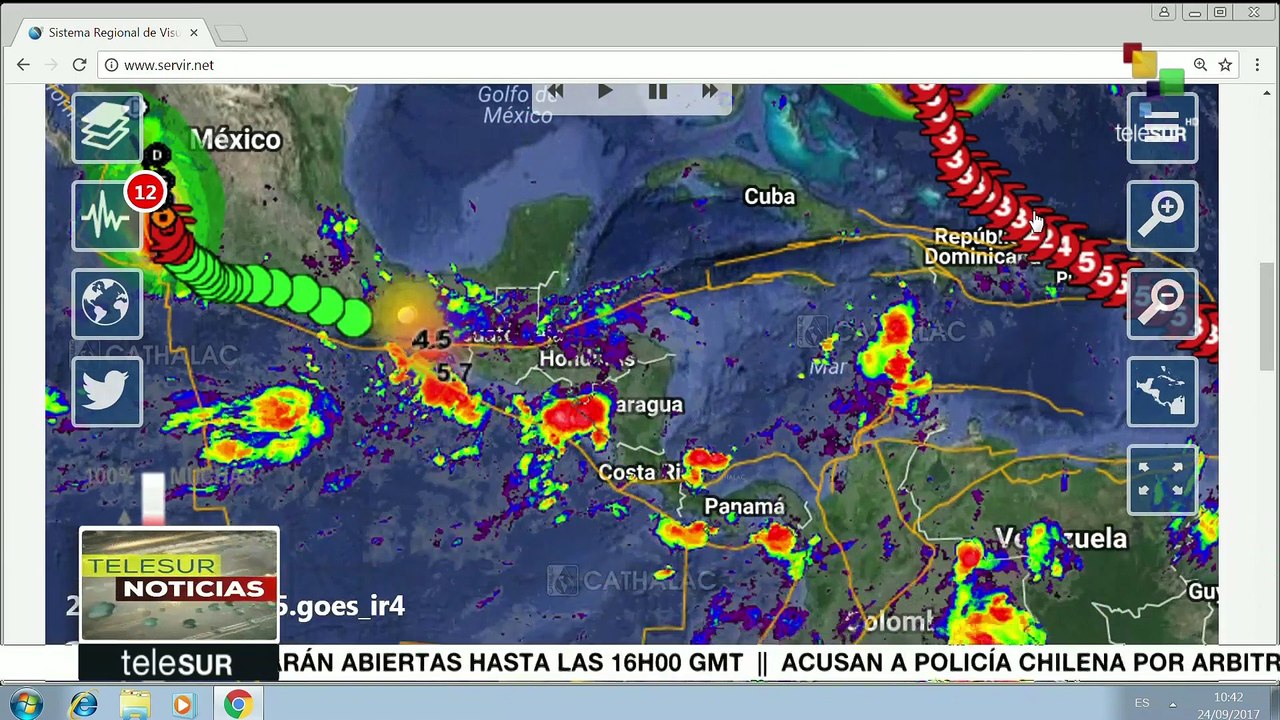The image size is (1280, 720).
Task: Bookmark this page with the star
Action: point(1225,65)
